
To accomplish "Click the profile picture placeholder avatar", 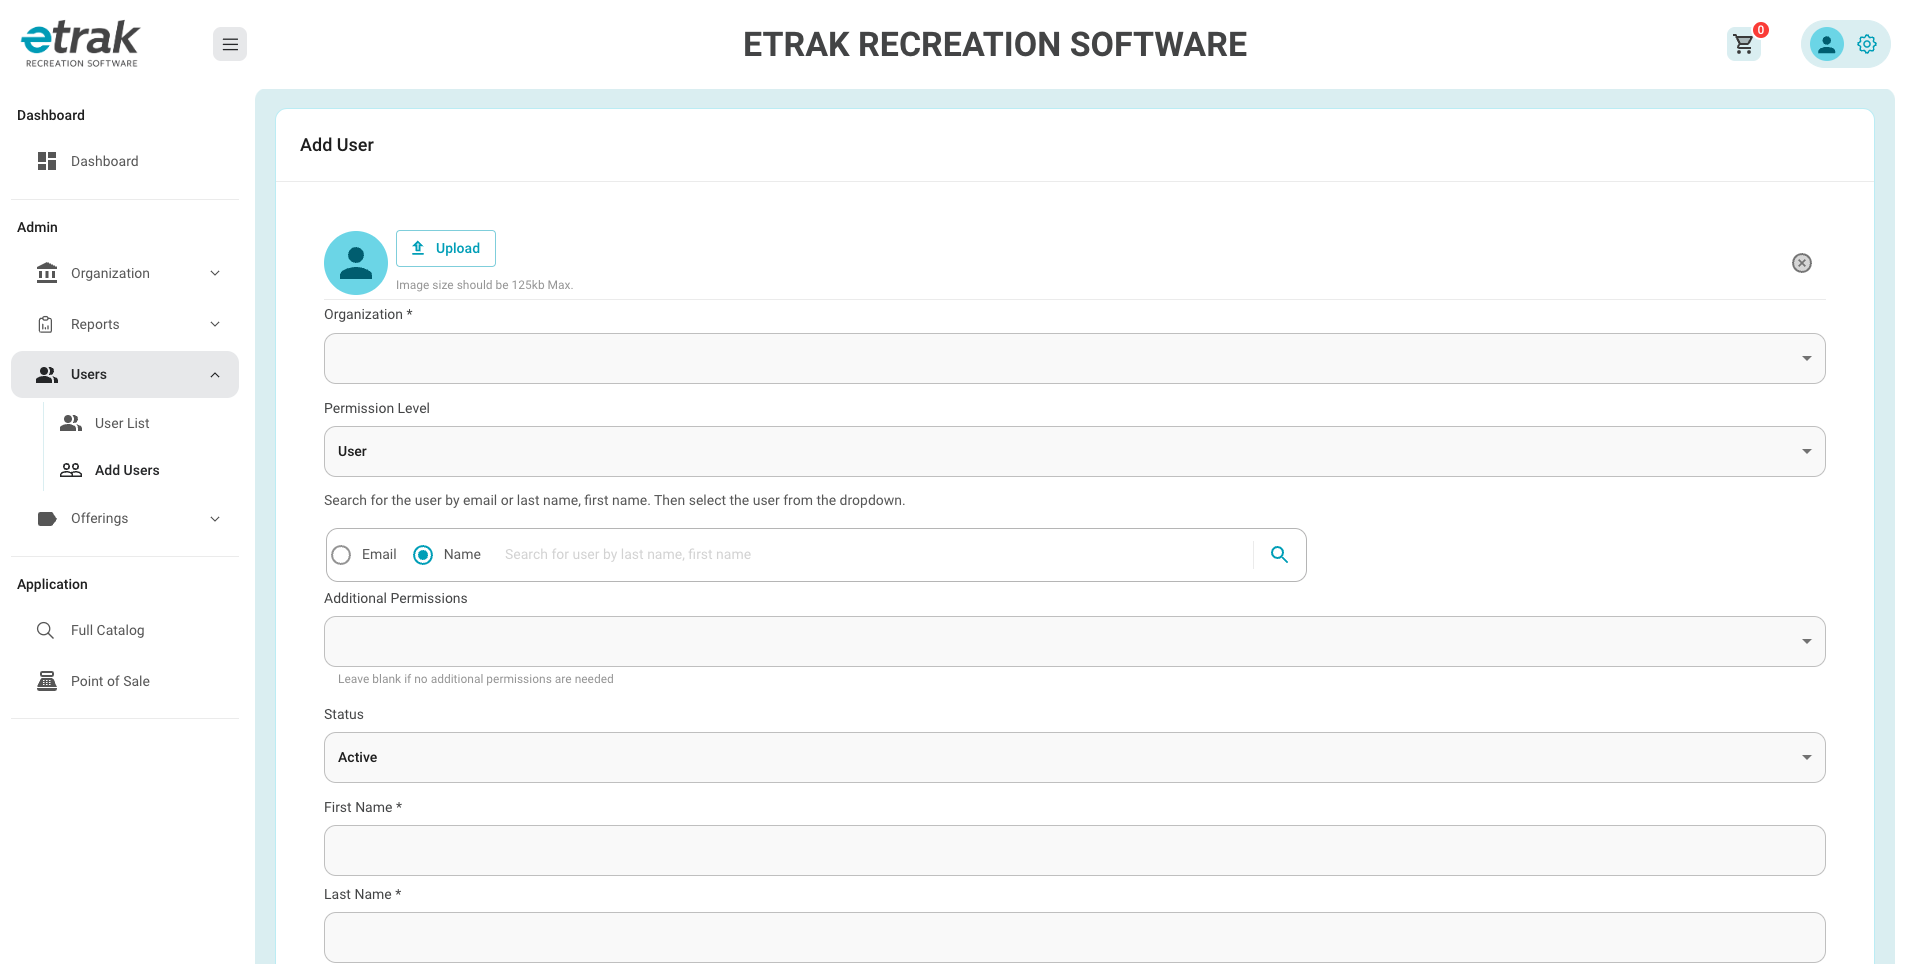I will pos(356,263).
